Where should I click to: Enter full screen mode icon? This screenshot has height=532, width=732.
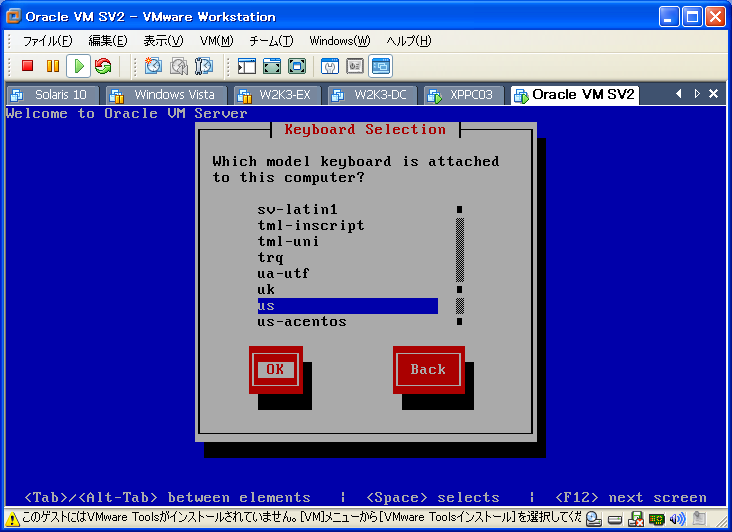[297, 66]
